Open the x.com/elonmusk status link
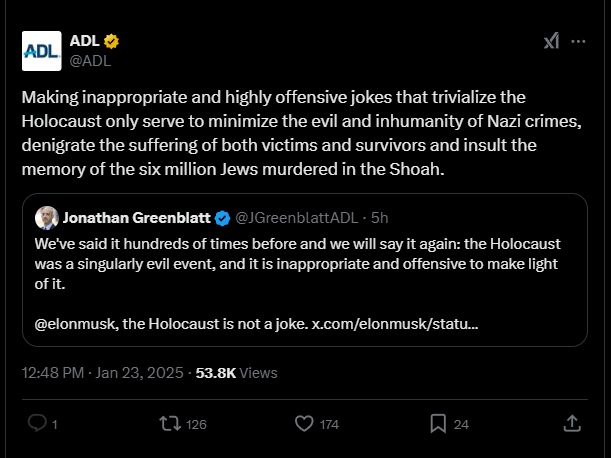611x458 pixels. 395,325
